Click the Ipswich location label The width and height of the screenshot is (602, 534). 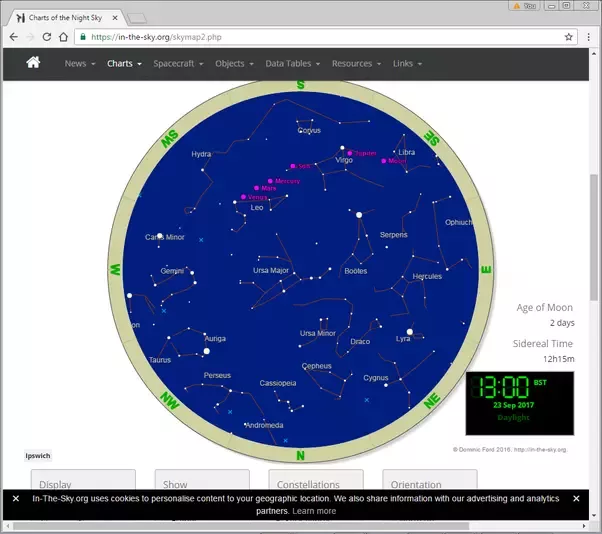(38, 456)
